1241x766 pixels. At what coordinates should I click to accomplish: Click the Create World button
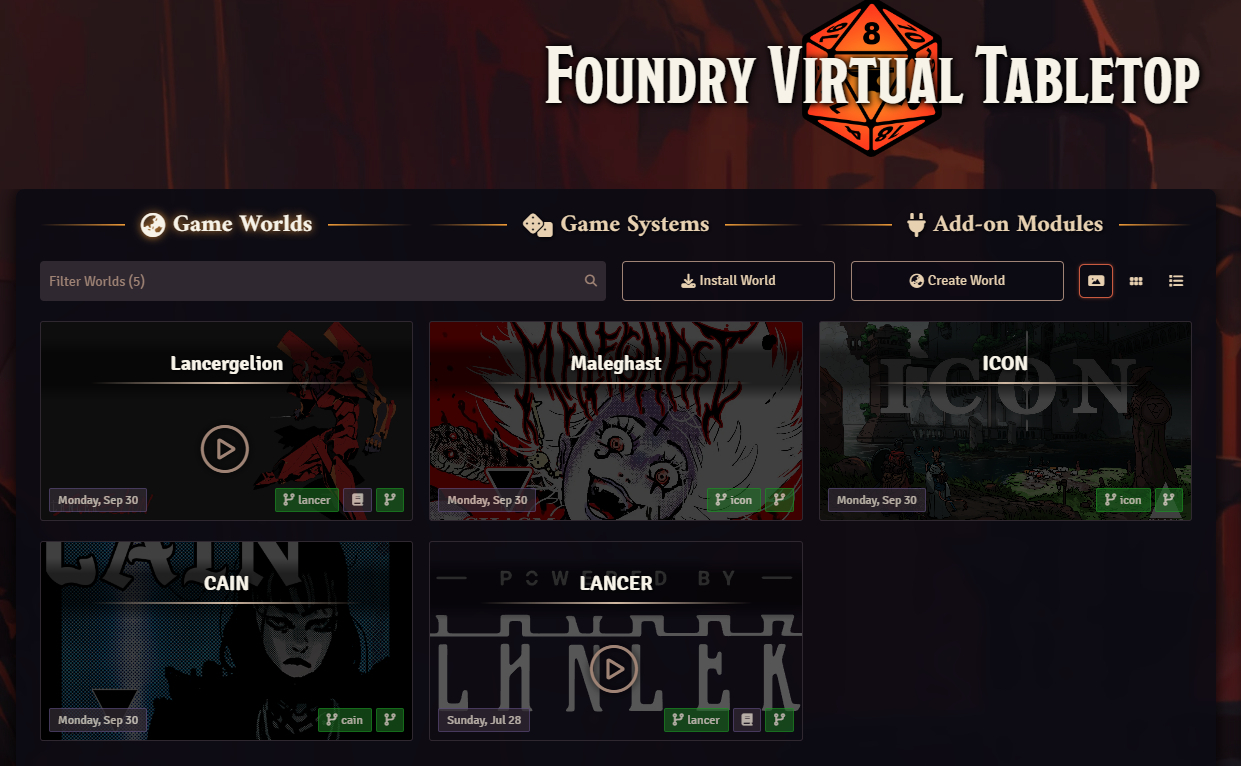point(957,281)
